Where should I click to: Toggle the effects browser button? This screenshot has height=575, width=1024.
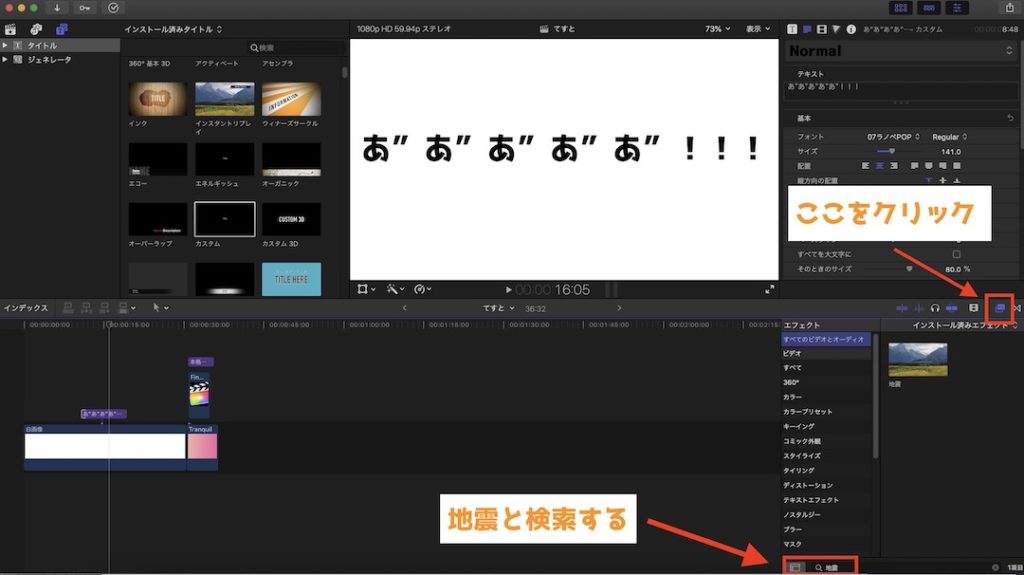pyautogui.click(x=999, y=308)
